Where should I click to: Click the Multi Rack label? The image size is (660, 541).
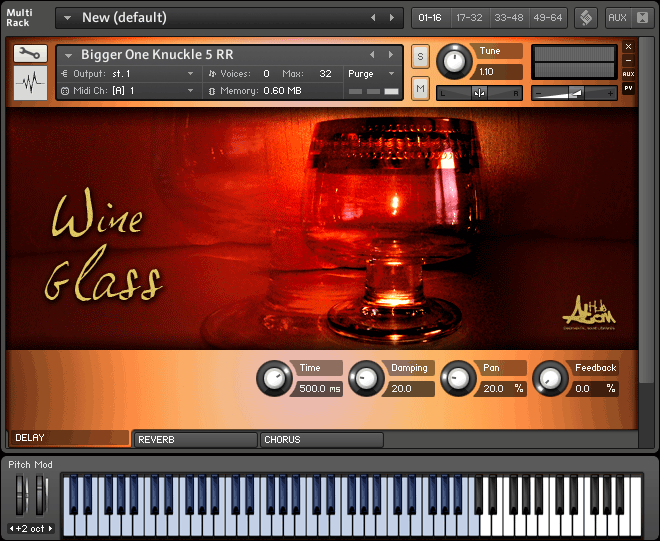click(x=19, y=18)
